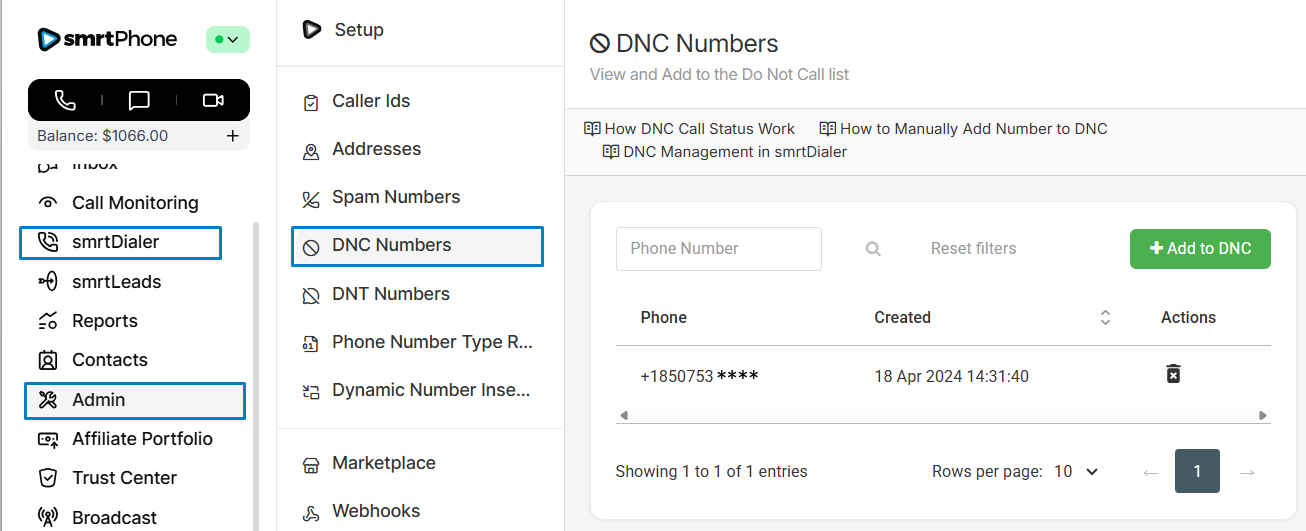Select Spam Numbers in Setup menu

point(396,197)
